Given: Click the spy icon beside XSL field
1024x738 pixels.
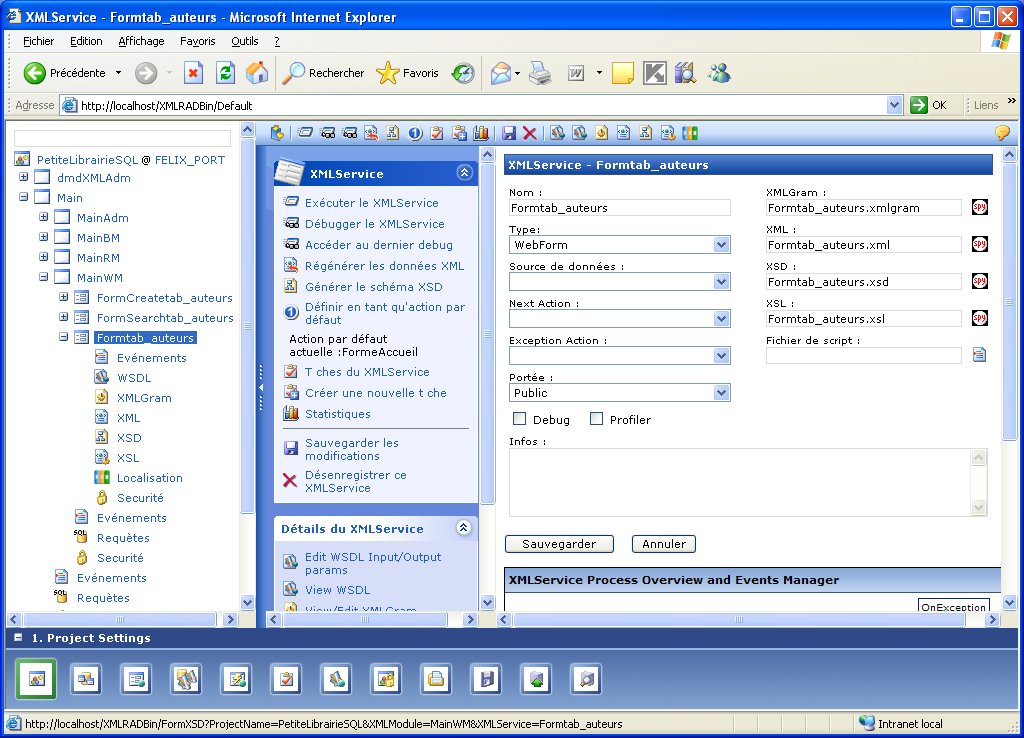Looking at the screenshot, I should [979, 318].
